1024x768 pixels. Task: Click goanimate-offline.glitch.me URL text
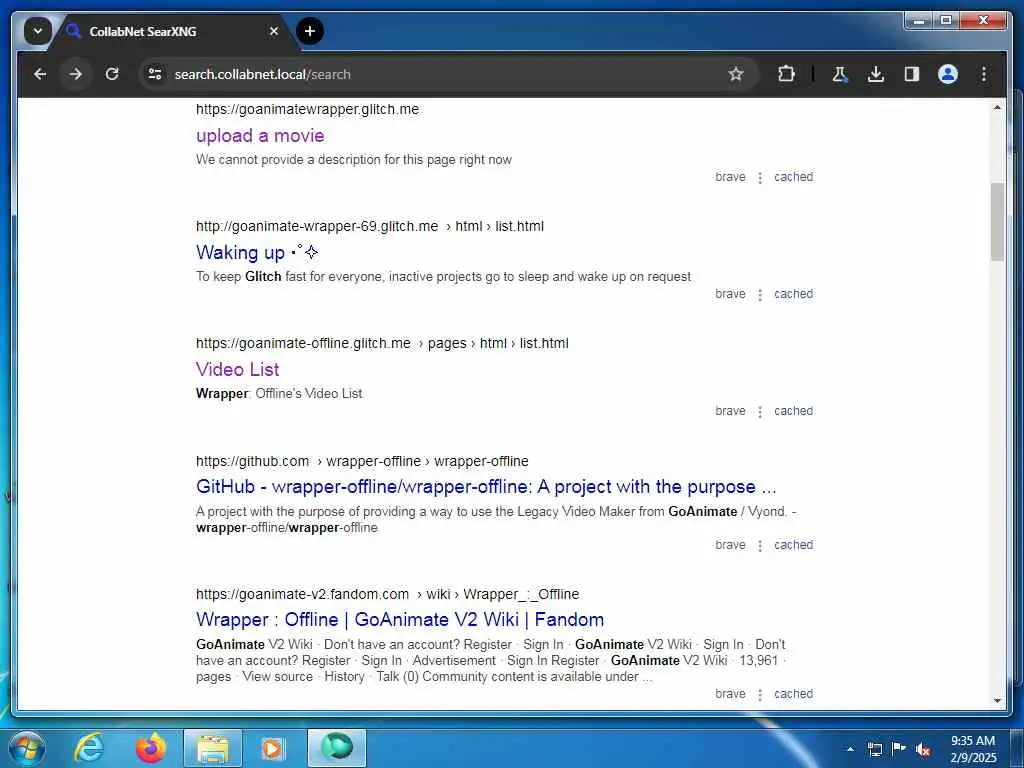pyautogui.click(x=303, y=343)
